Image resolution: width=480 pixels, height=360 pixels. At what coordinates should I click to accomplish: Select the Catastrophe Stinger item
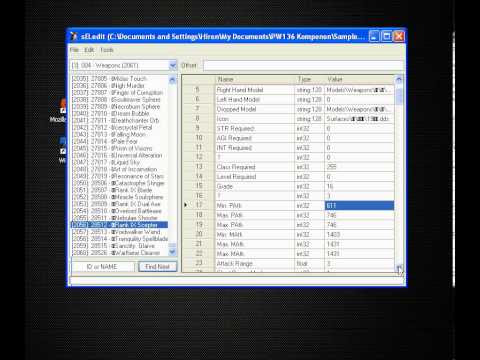tap(119, 183)
